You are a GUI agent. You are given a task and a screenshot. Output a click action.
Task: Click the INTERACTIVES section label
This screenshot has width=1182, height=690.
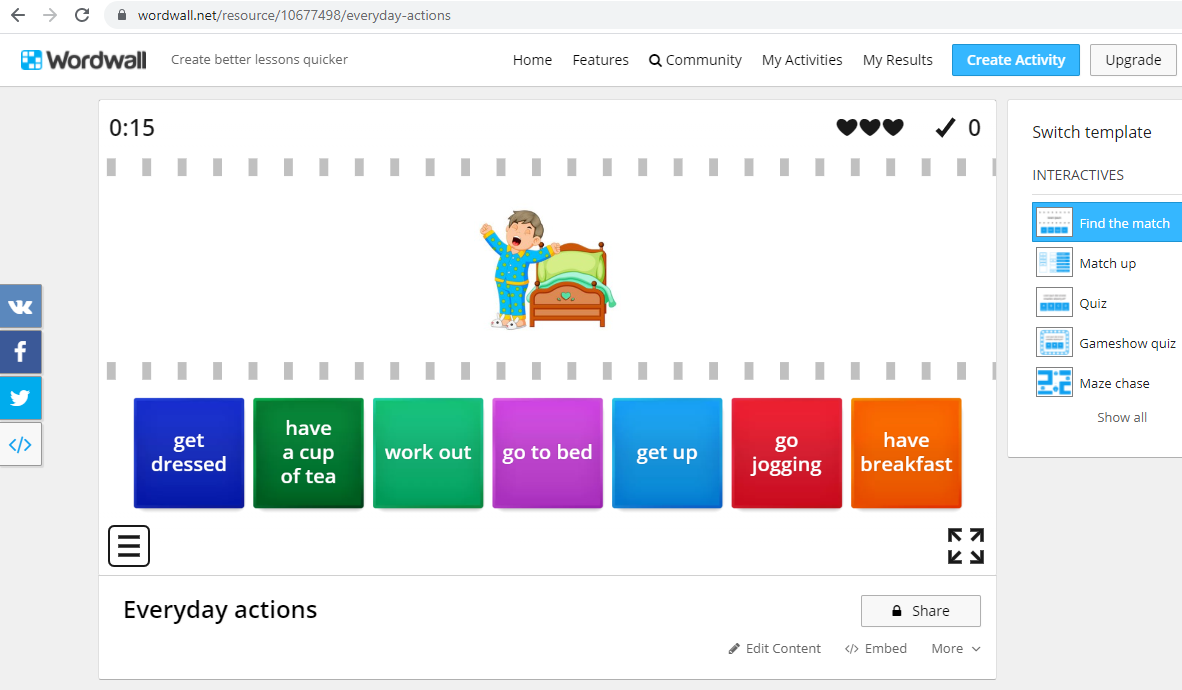click(1078, 175)
